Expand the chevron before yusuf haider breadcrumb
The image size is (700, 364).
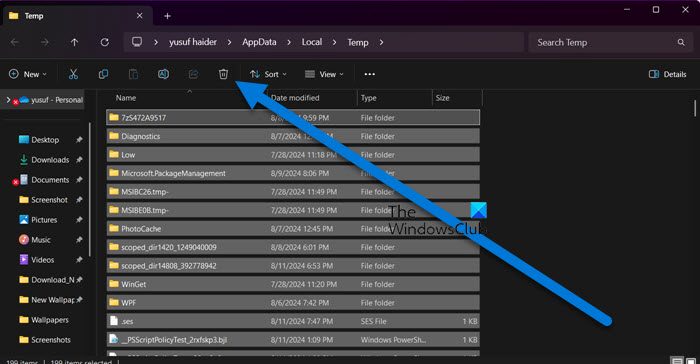pyautogui.click(x=156, y=42)
